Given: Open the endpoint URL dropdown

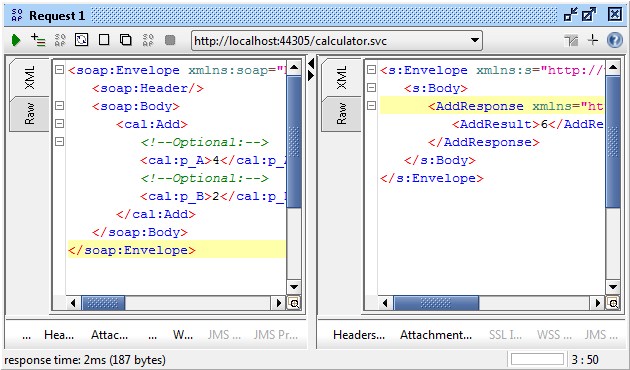Looking at the screenshot, I should pos(475,41).
